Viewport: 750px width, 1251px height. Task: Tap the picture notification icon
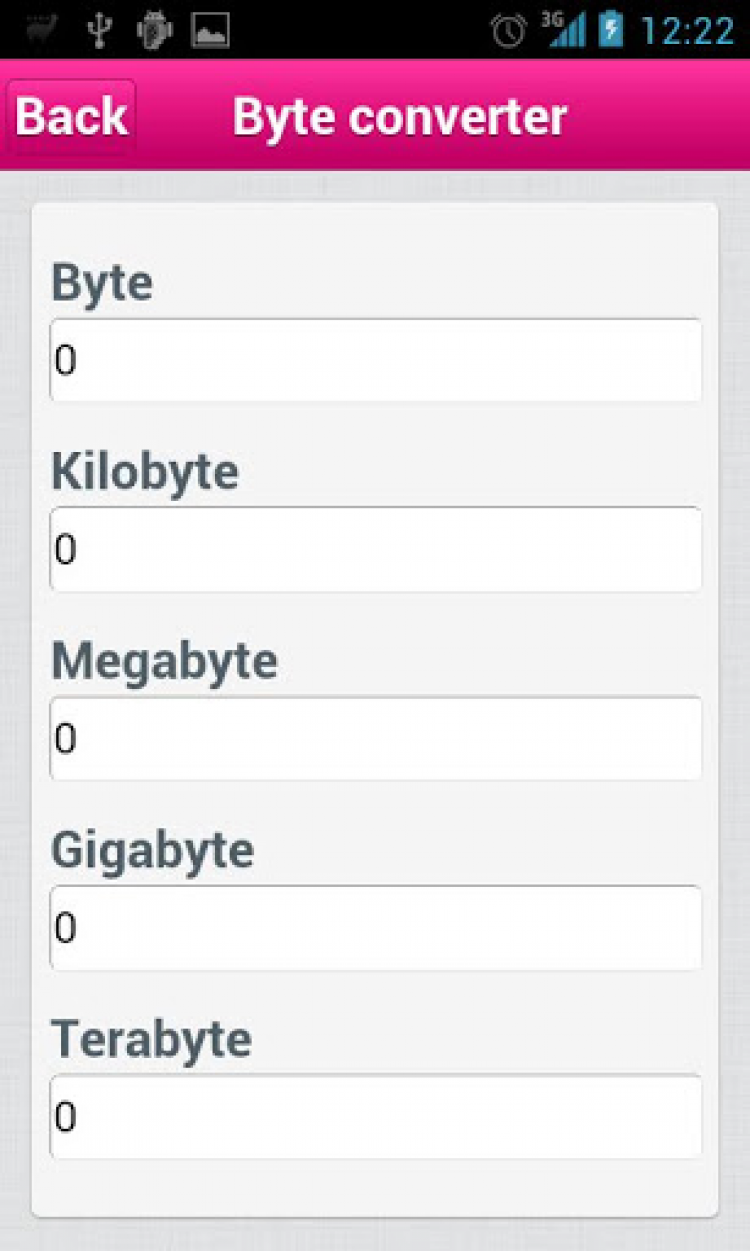(x=210, y=31)
